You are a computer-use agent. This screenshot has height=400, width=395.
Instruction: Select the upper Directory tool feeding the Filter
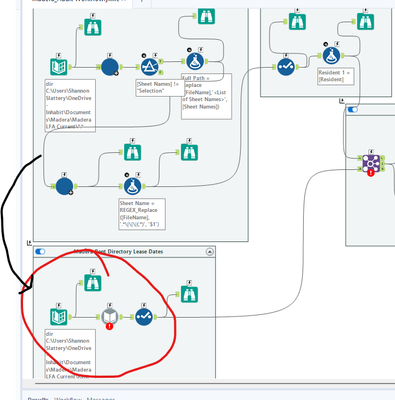59,67
